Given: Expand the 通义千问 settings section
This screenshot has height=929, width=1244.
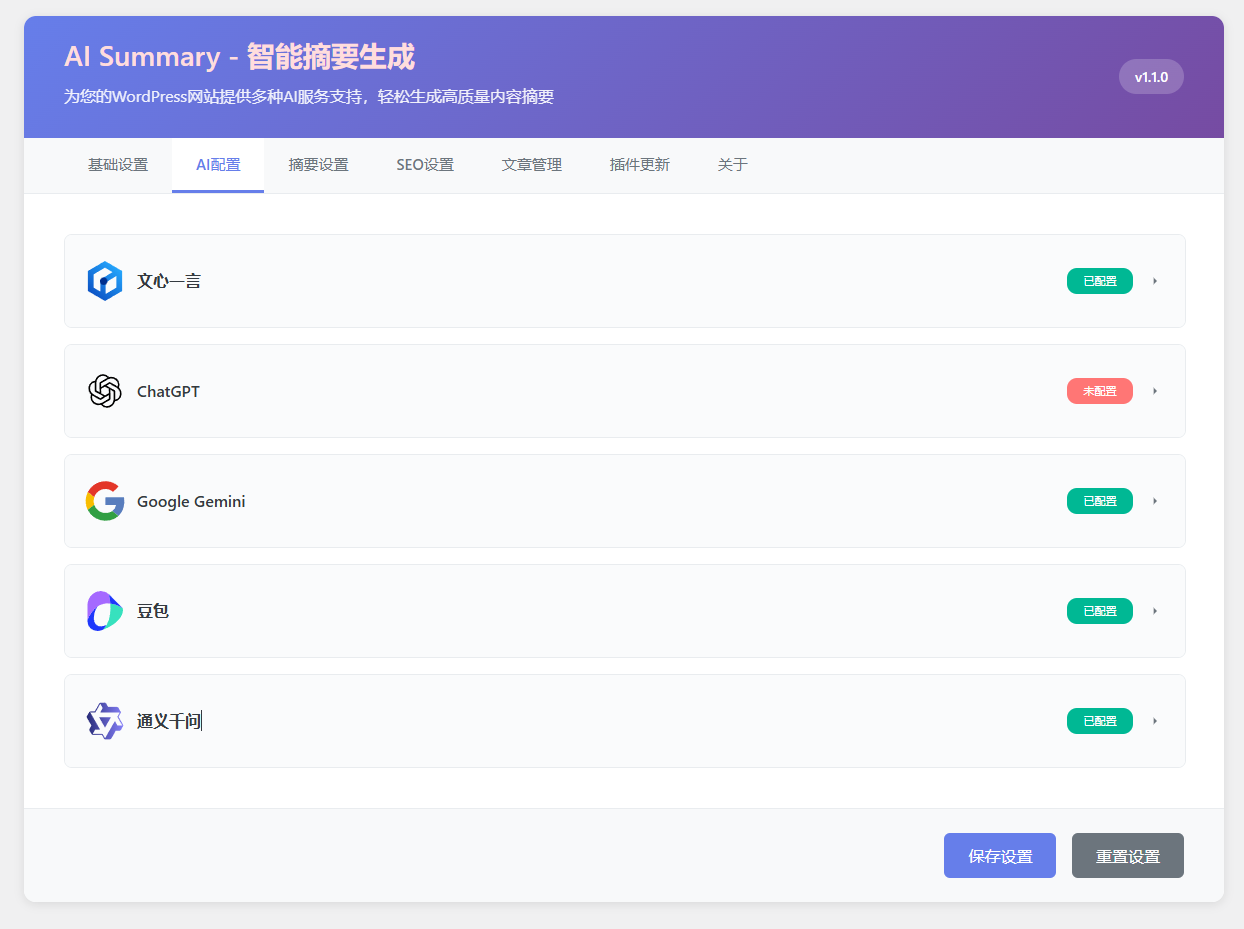Looking at the screenshot, I should click(1156, 721).
